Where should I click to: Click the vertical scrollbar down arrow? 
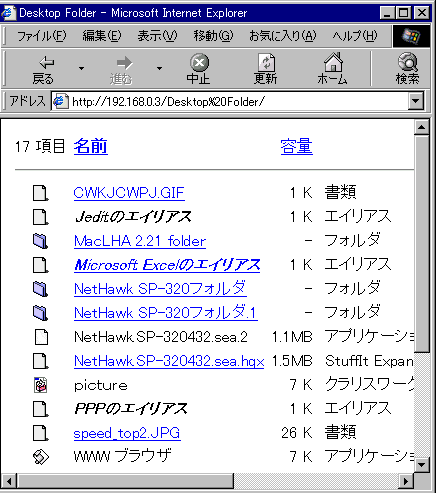pos(422,464)
